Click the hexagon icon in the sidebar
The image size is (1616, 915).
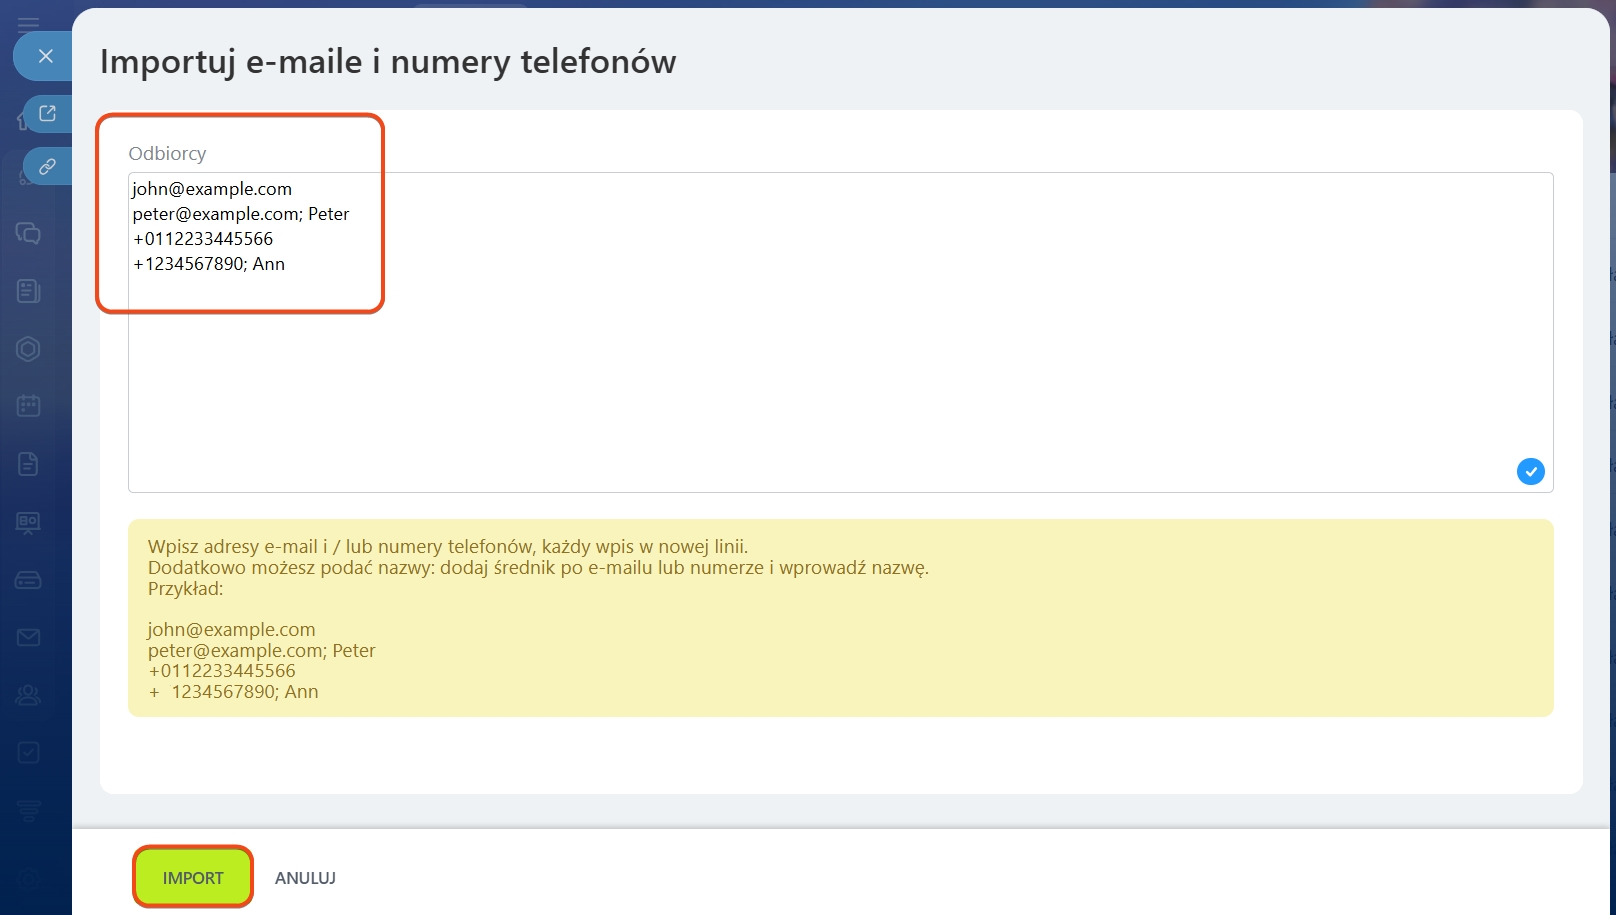coord(28,349)
